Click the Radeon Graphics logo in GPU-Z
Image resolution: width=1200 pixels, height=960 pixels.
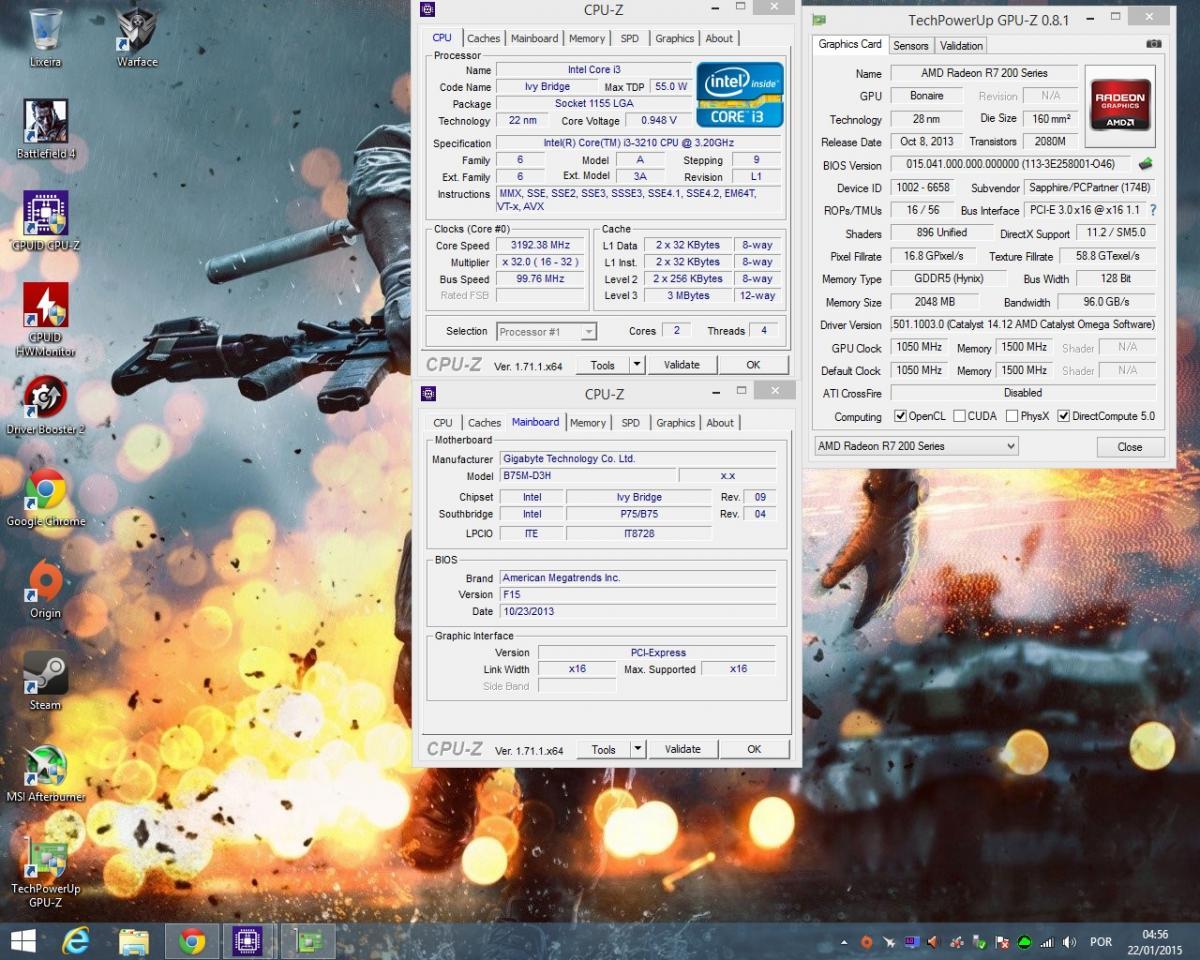tap(1120, 105)
